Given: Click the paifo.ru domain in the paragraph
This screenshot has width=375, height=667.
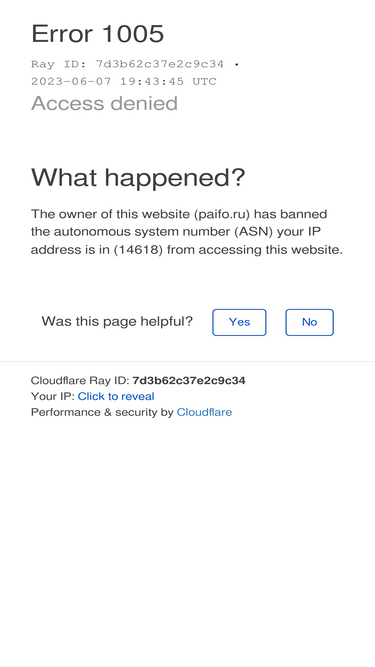Looking at the screenshot, I should [x=222, y=214].
